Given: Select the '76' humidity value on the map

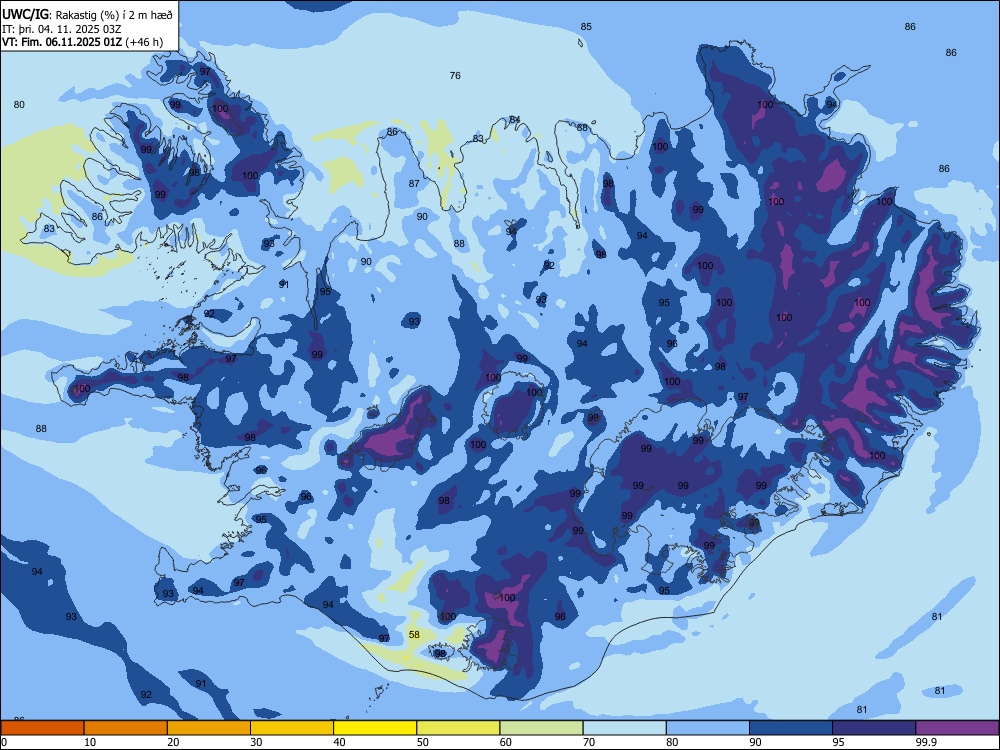Looking at the screenshot, I should coord(455,75).
